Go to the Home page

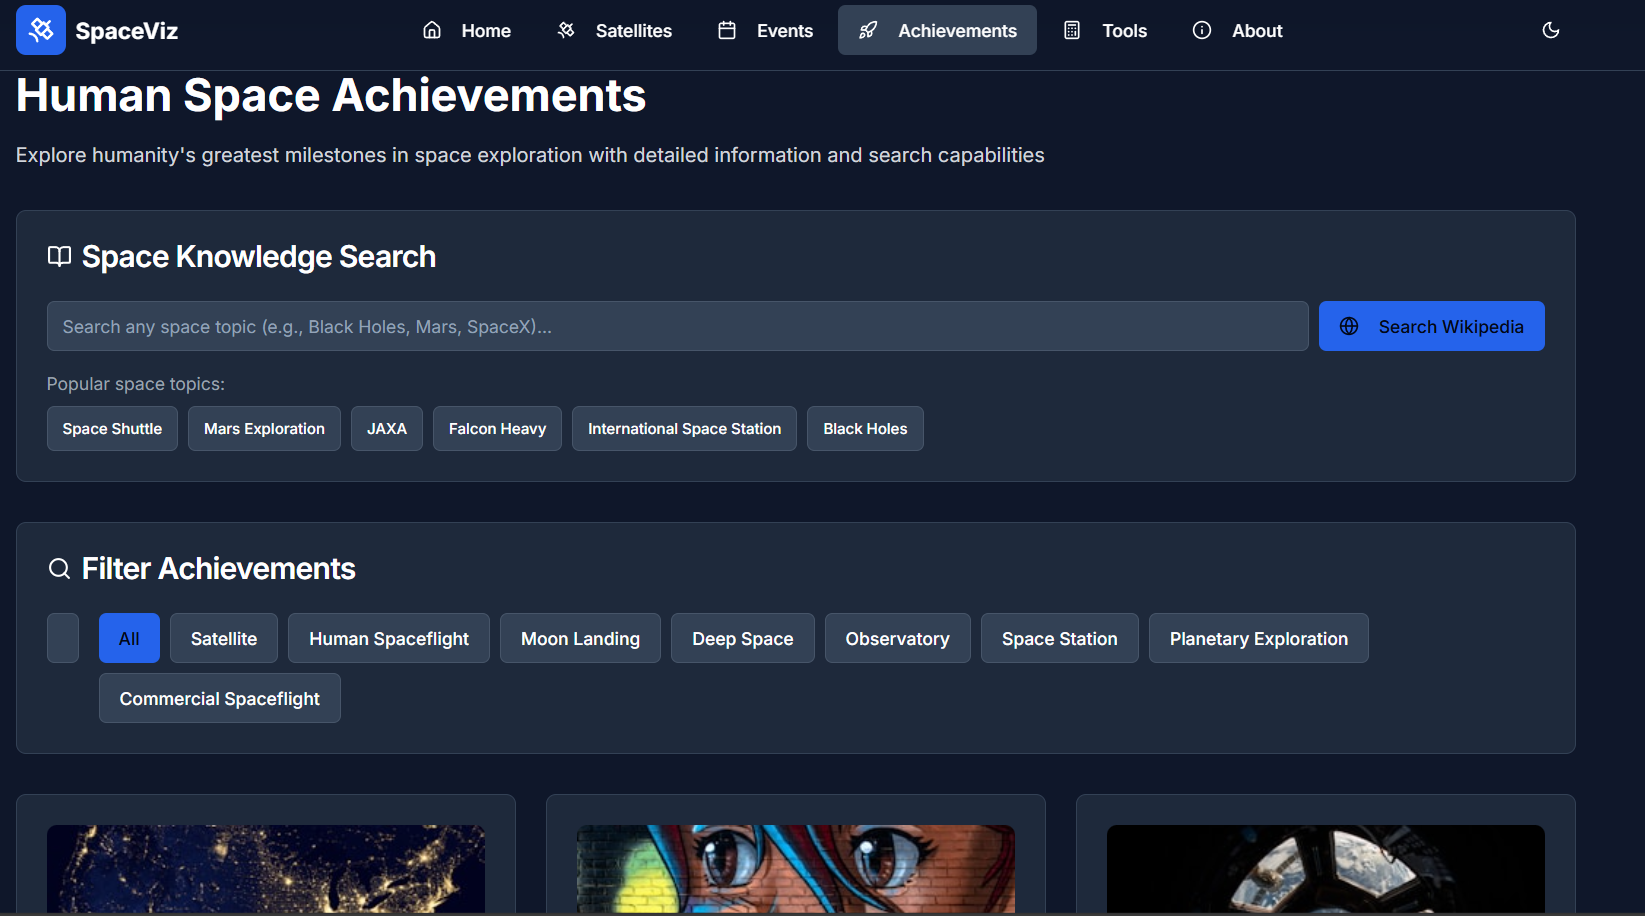[x=466, y=30]
